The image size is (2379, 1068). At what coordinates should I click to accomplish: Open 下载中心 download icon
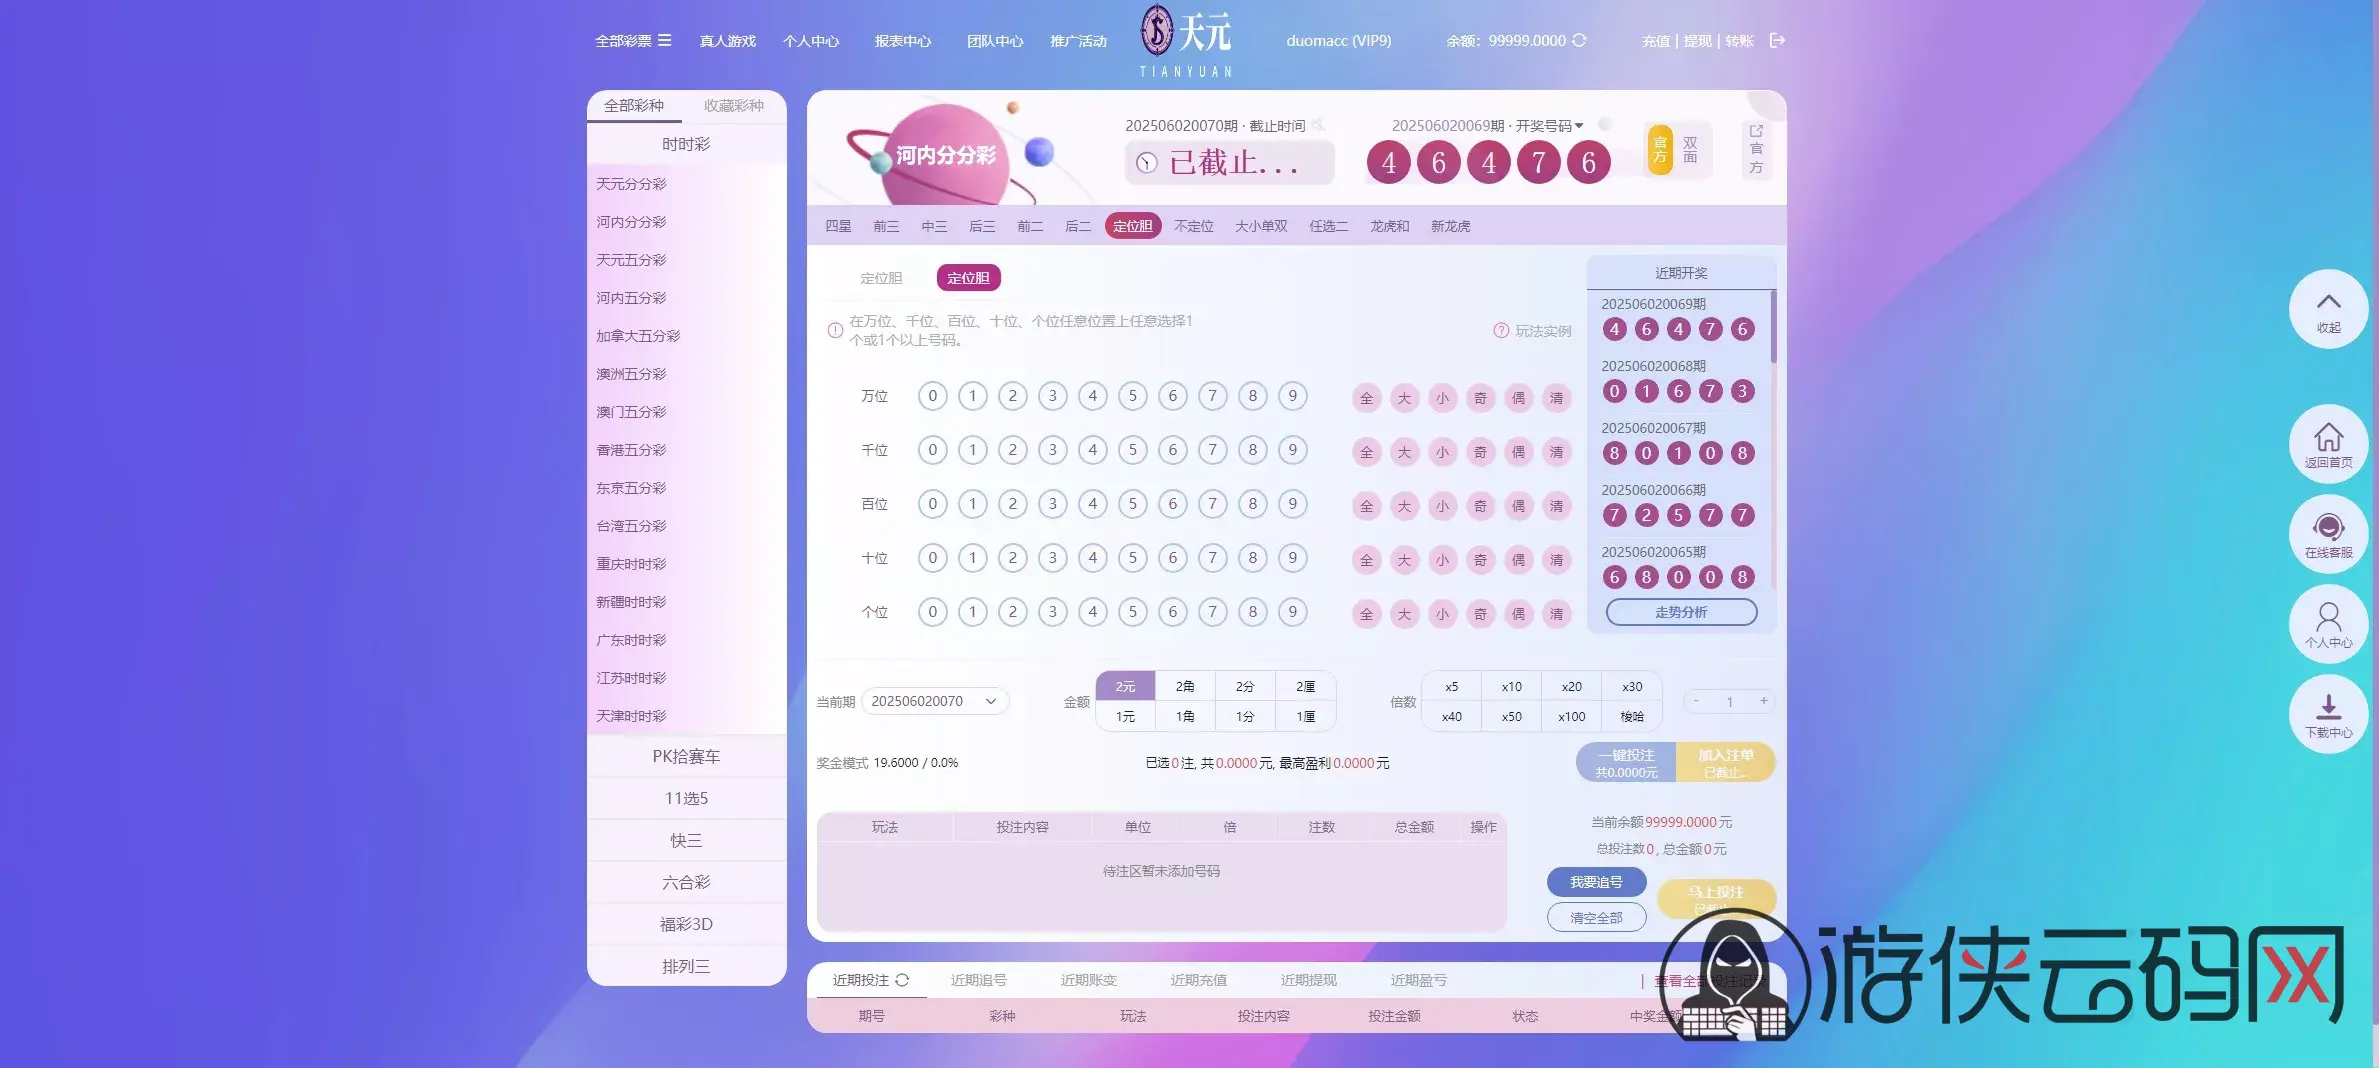click(x=2329, y=707)
